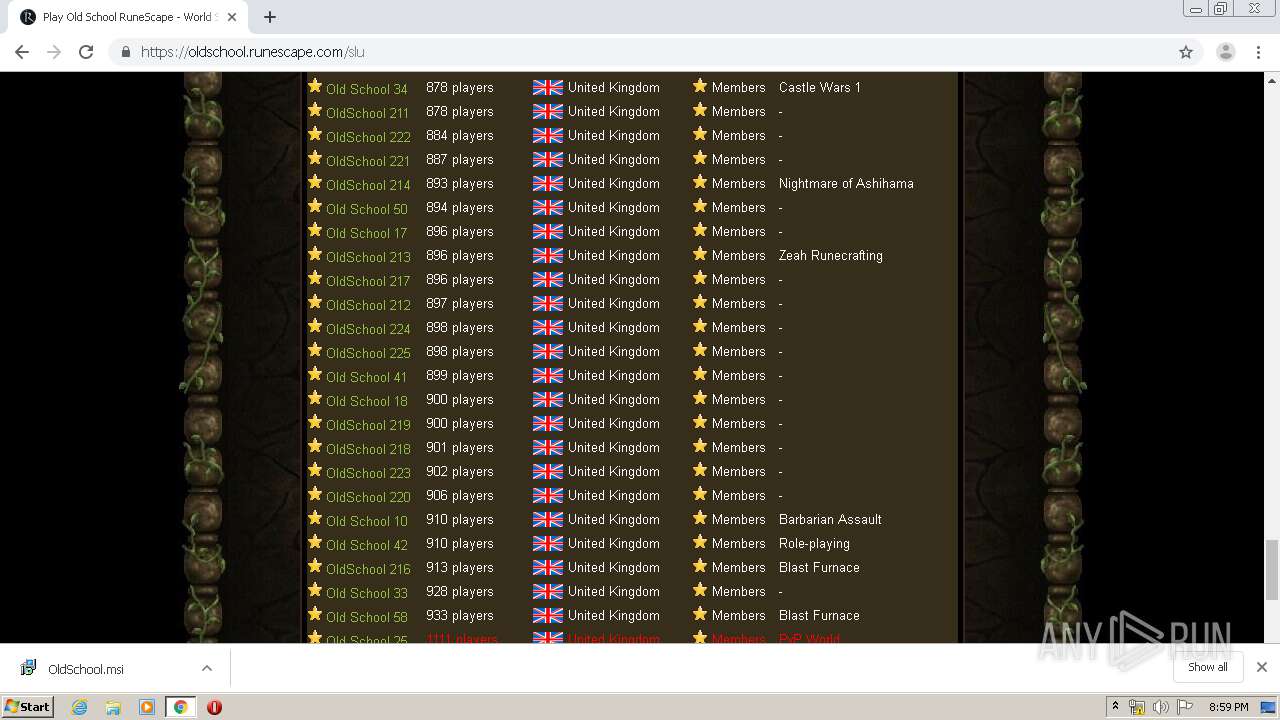1280x720 pixels.
Task: Join world OldSchool 220
Action: point(368,496)
